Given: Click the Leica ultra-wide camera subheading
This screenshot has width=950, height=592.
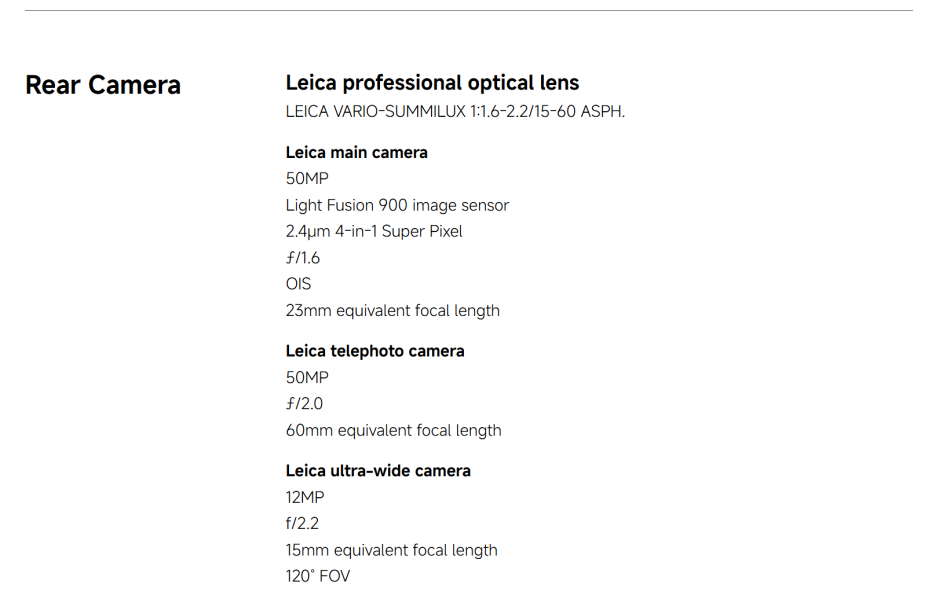Looking at the screenshot, I should tap(378, 471).
